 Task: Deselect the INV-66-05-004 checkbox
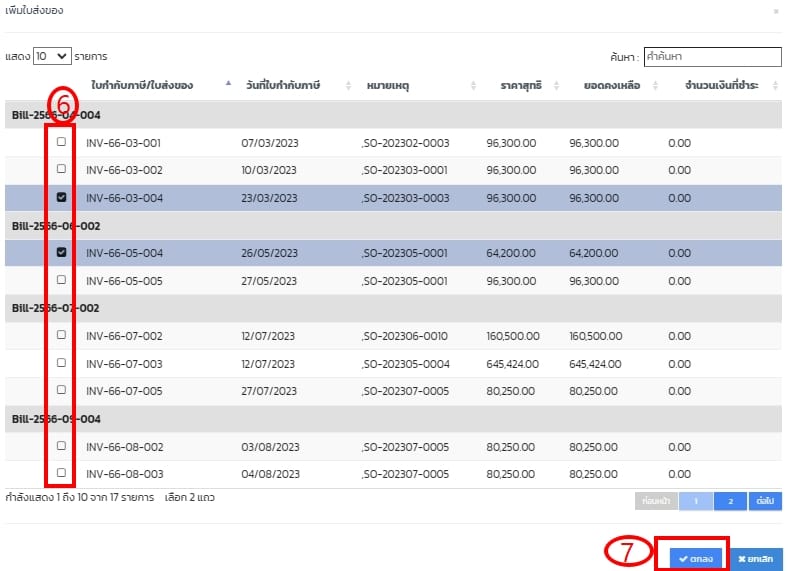61,252
